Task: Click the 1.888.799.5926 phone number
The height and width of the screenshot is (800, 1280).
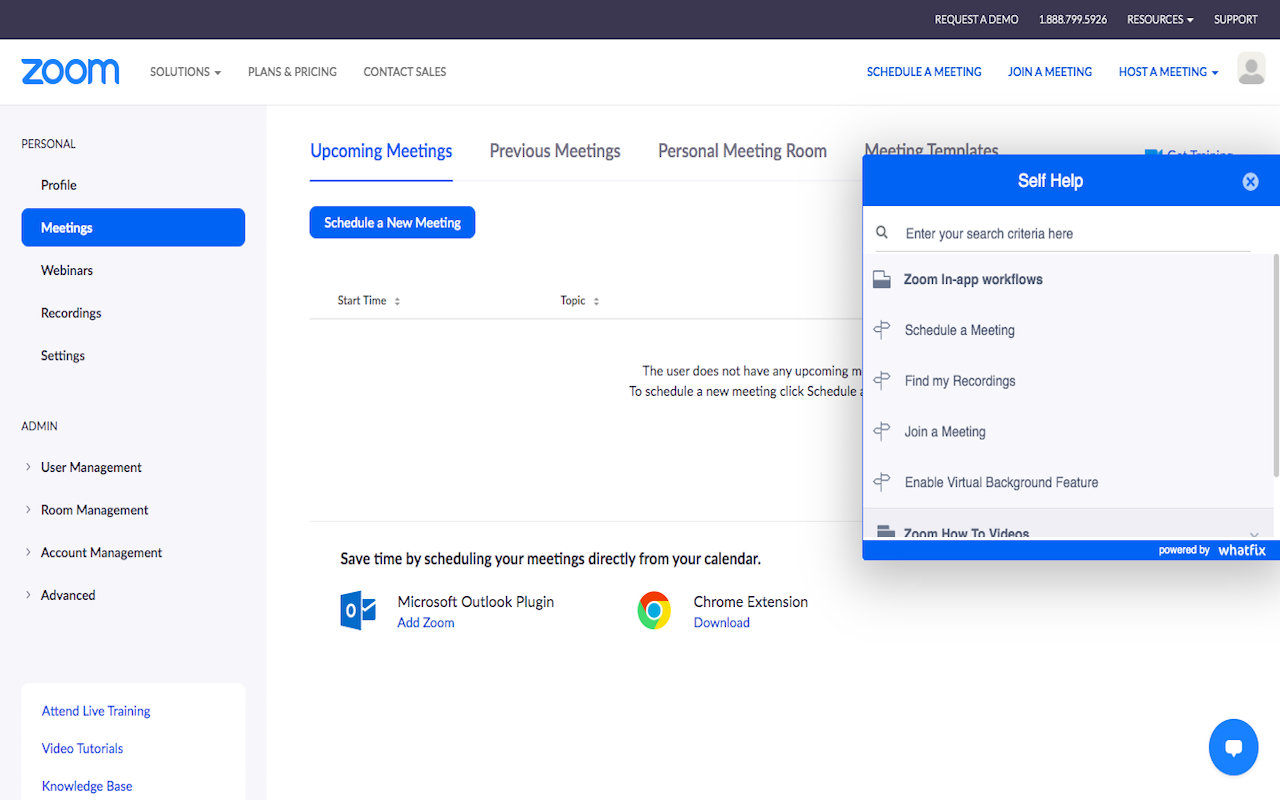Action: [1073, 19]
